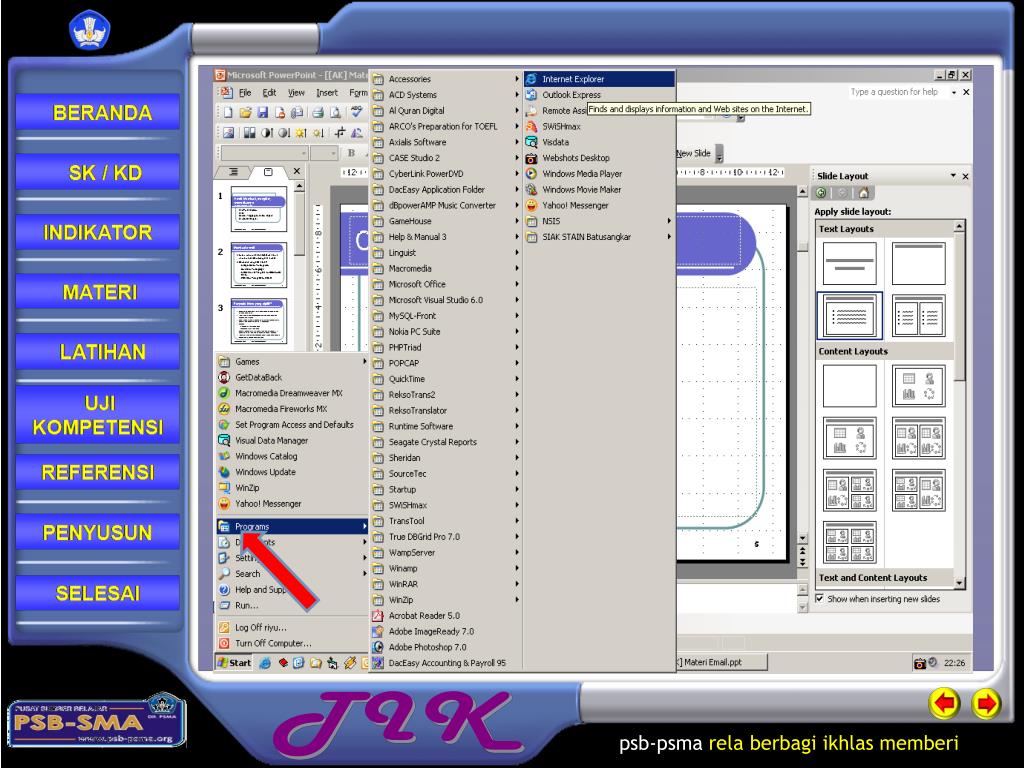This screenshot has width=1024, height=768.
Task: Switch to the Slides tab in slide pane
Action: 268,172
